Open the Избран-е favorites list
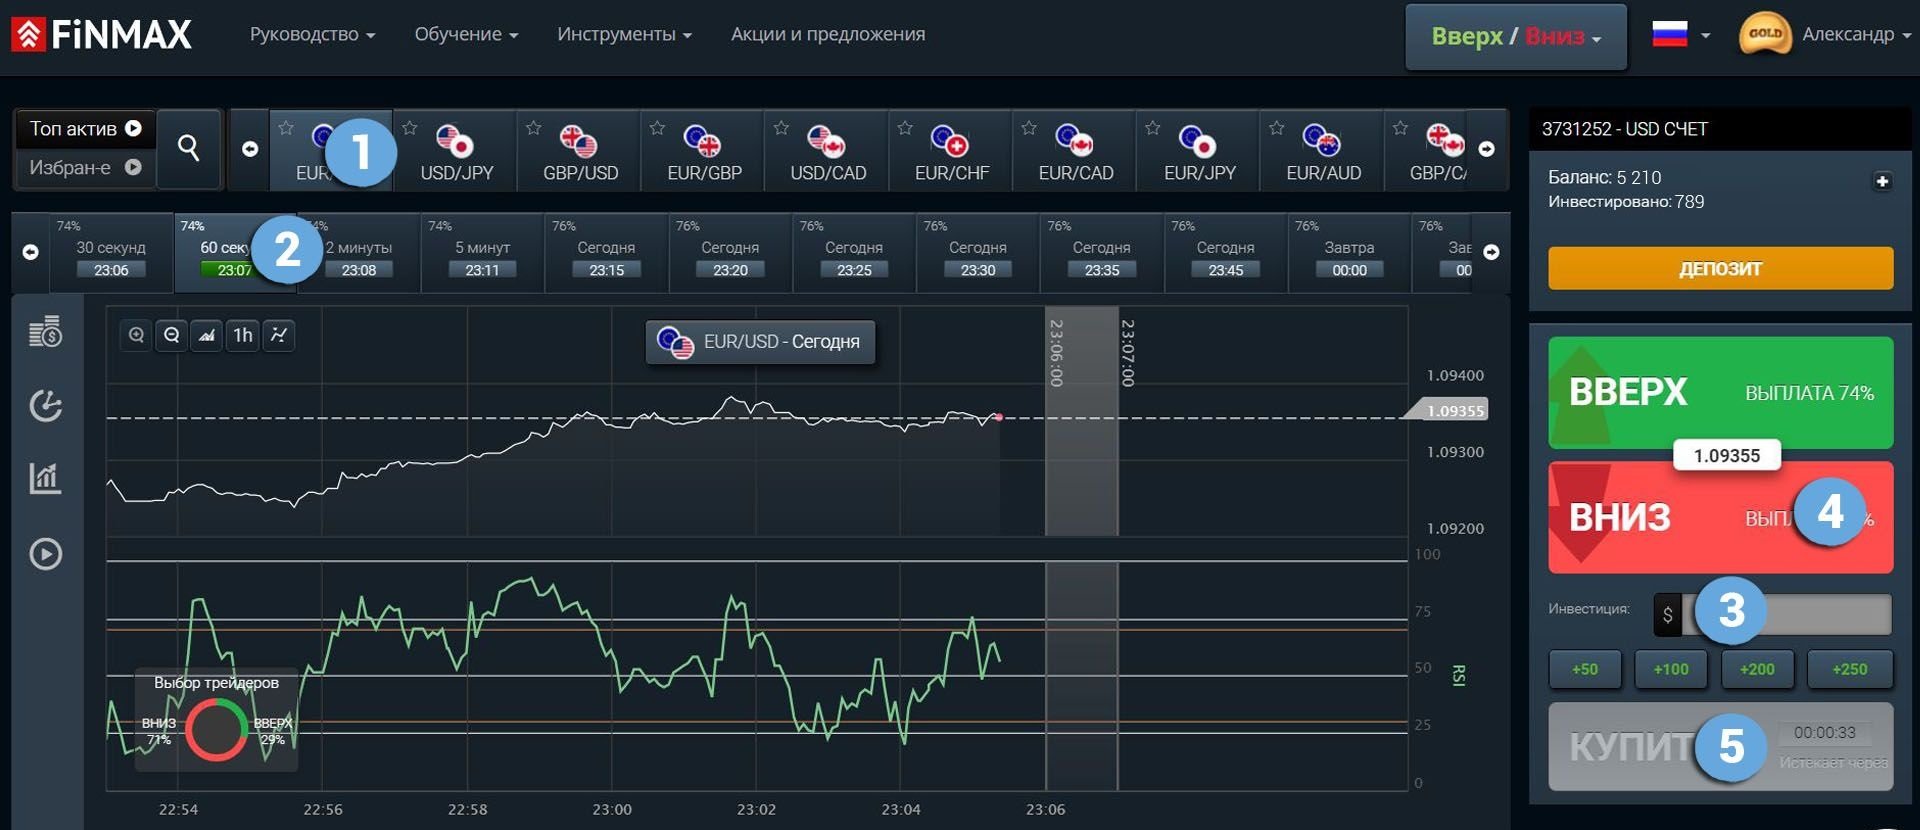1920x830 pixels. [x=85, y=167]
